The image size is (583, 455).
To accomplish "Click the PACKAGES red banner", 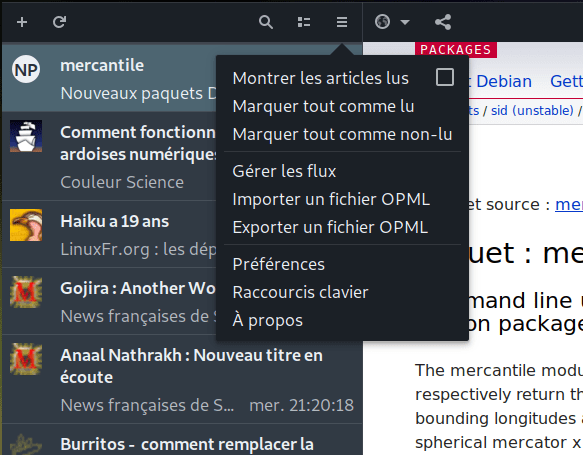I will click(456, 50).
